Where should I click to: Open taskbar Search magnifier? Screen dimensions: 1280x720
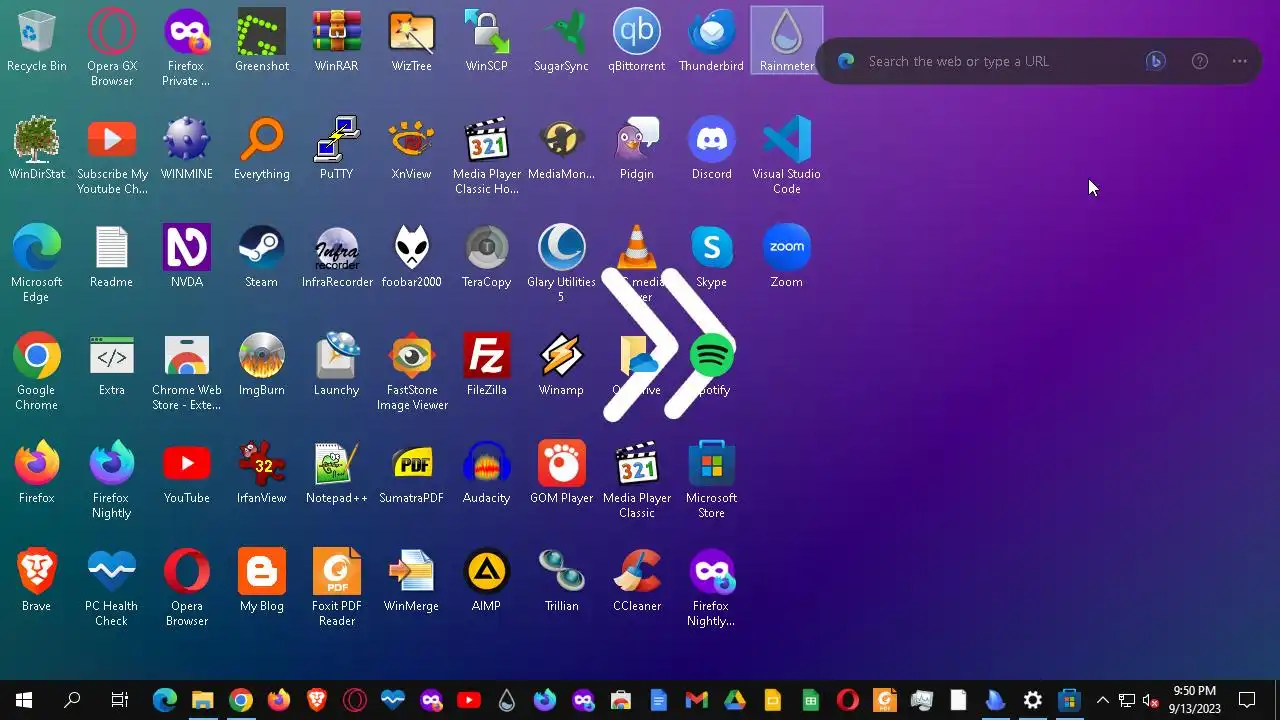72,700
